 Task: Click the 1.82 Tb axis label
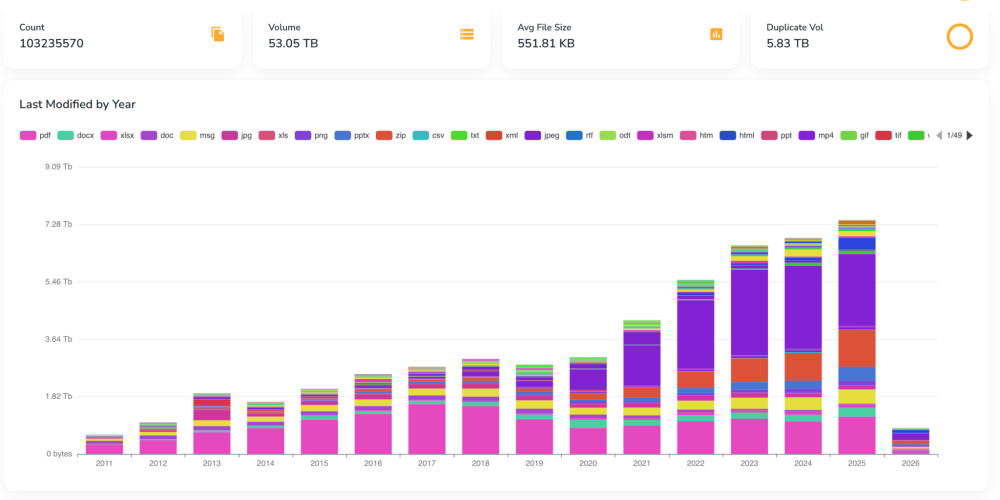point(59,397)
